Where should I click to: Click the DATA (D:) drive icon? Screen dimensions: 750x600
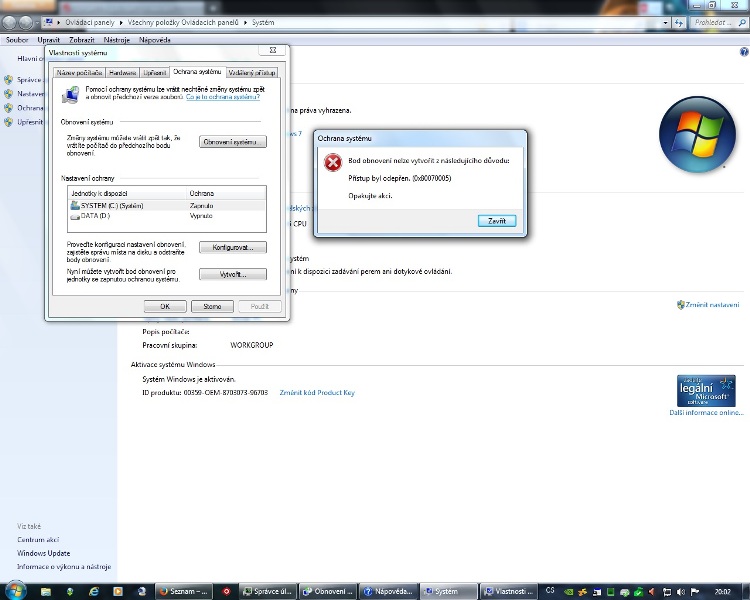(x=74, y=216)
